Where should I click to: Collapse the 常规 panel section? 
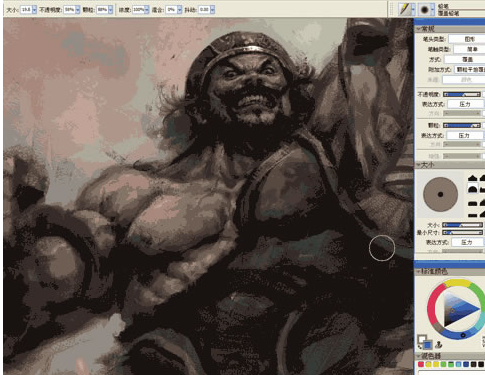click(419, 29)
